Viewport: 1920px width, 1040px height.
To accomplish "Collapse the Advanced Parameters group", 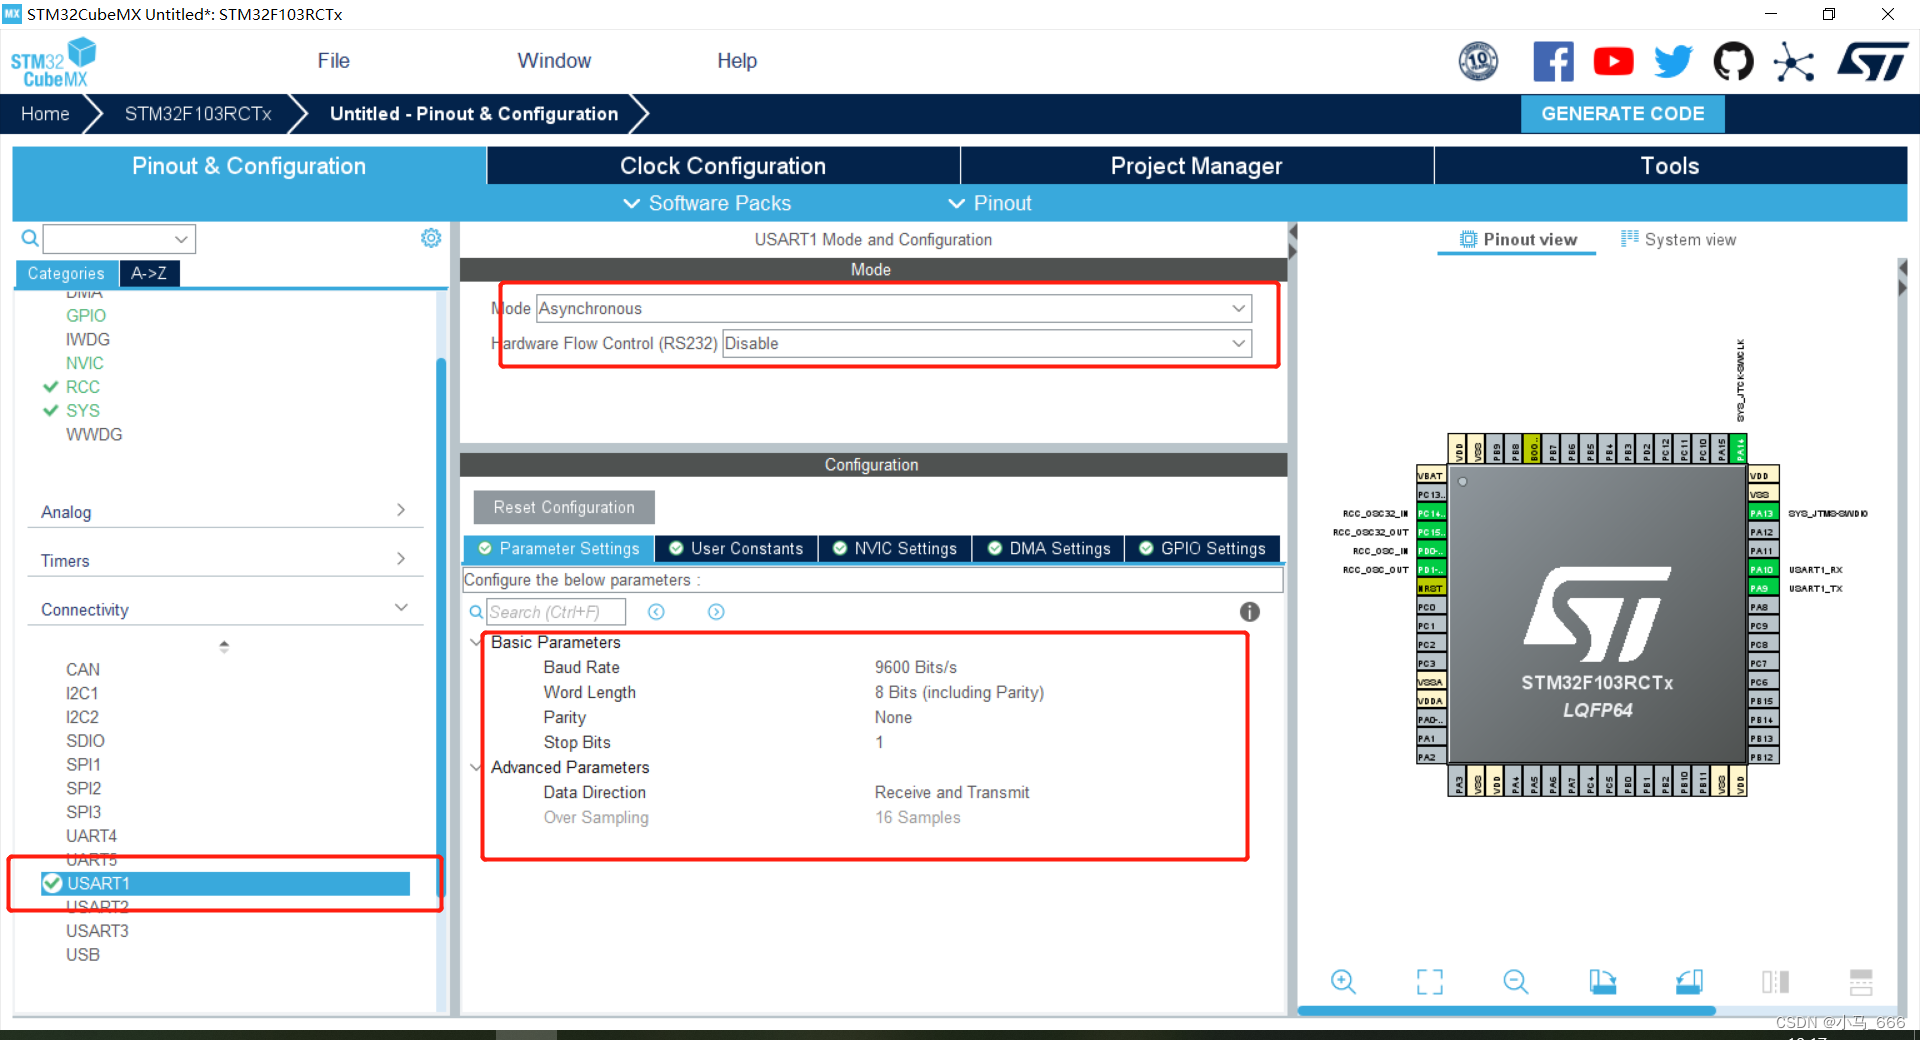I will tap(476, 767).
